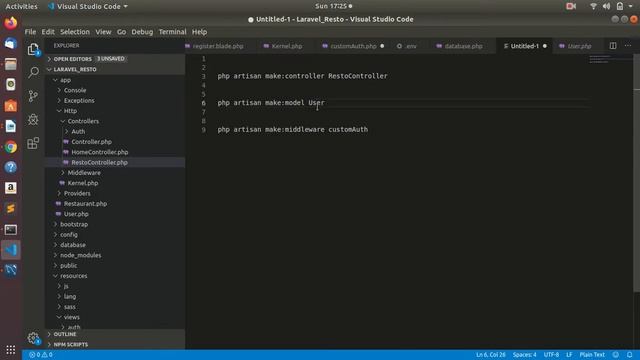The height and width of the screenshot is (360, 640).
Task: Open Show Applications grid icon
Action: [11, 350]
